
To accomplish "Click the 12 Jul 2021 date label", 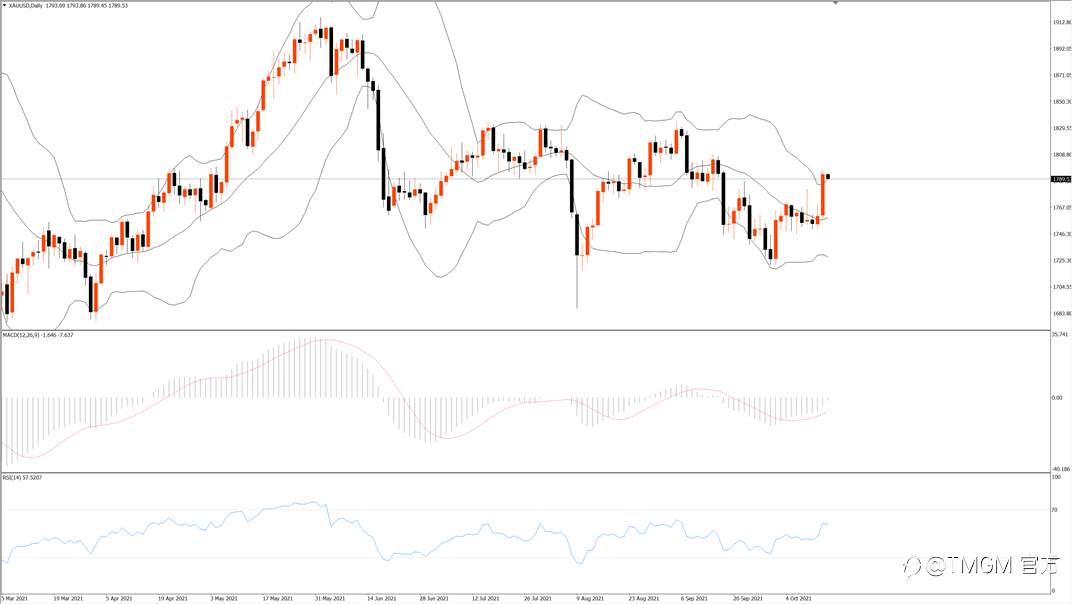I will click(485, 599).
